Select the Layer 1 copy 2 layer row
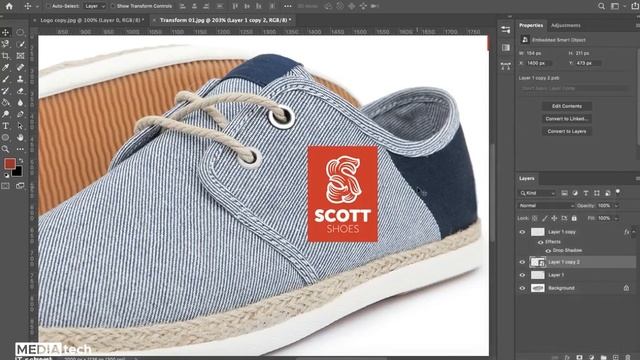 coord(576,262)
